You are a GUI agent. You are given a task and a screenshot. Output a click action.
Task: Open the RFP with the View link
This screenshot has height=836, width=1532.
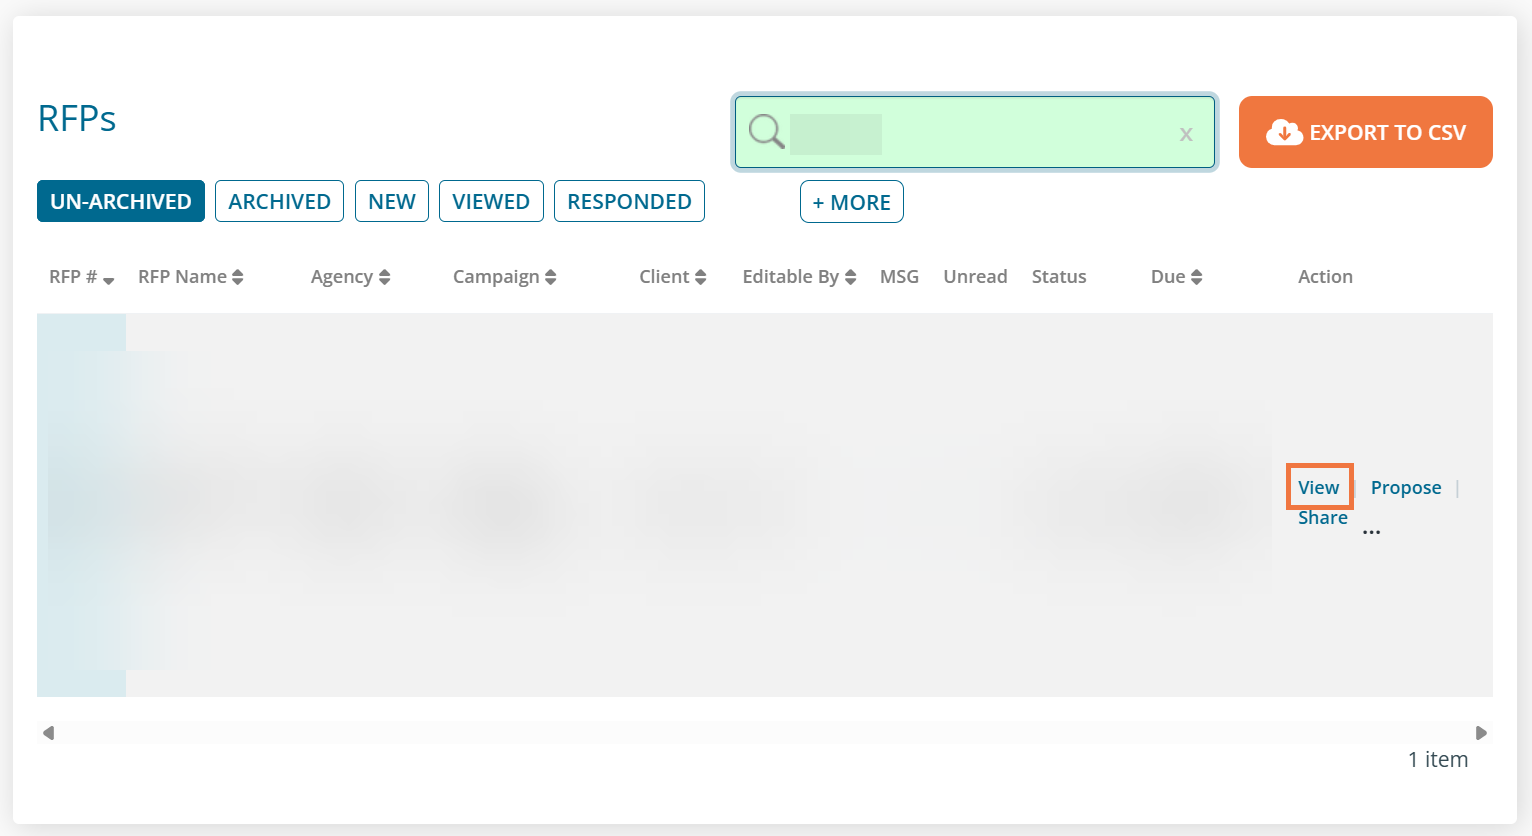pyautogui.click(x=1318, y=487)
